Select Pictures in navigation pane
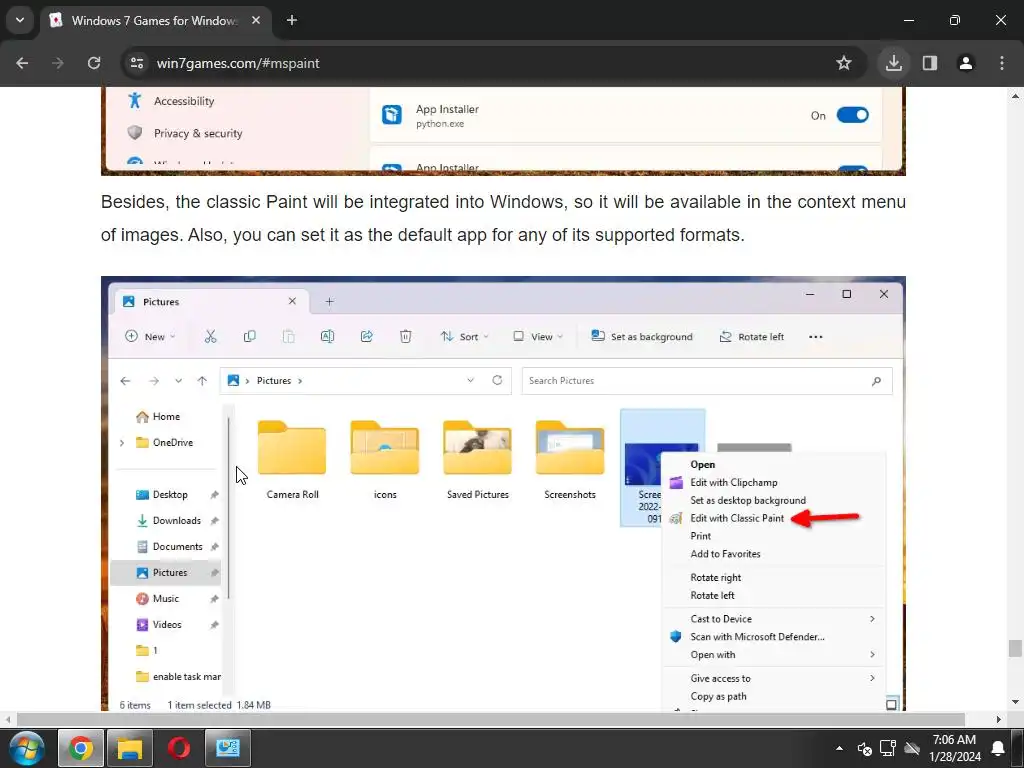Image resolution: width=1024 pixels, height=768 pixels. click(x=166, y=573)
